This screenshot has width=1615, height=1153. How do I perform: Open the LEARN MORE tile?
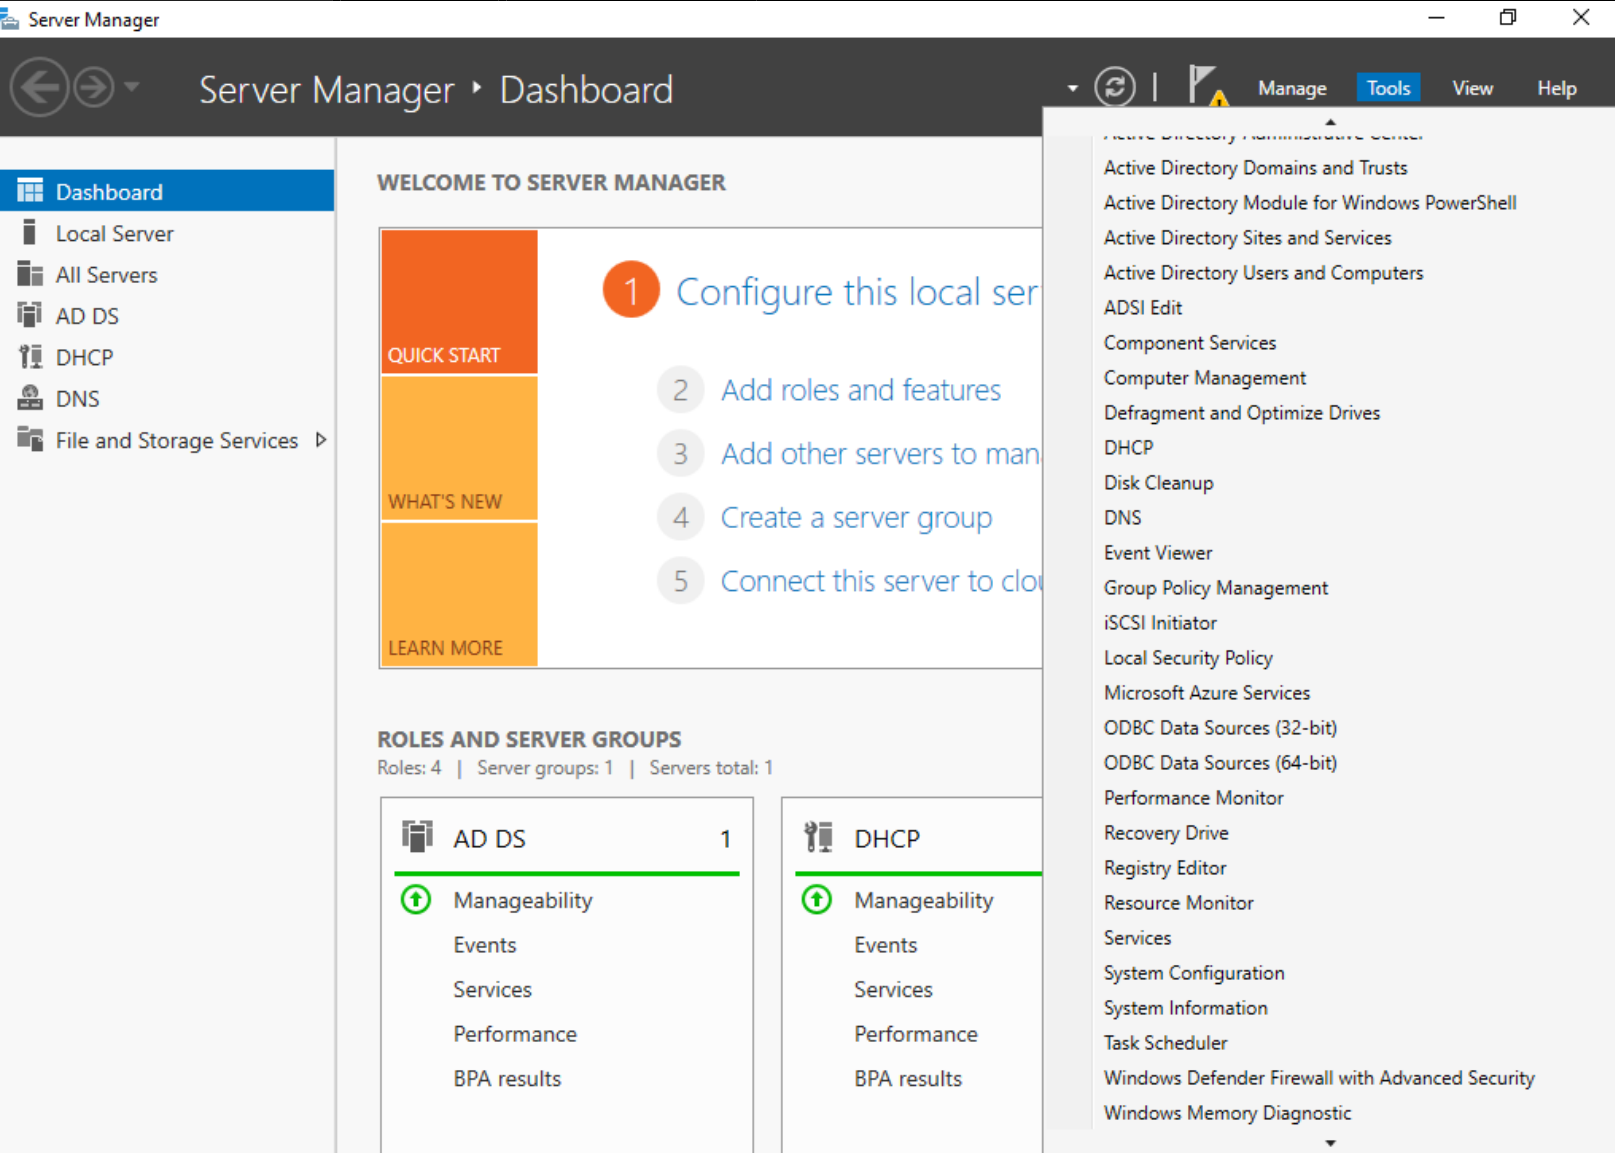point(459,595)
